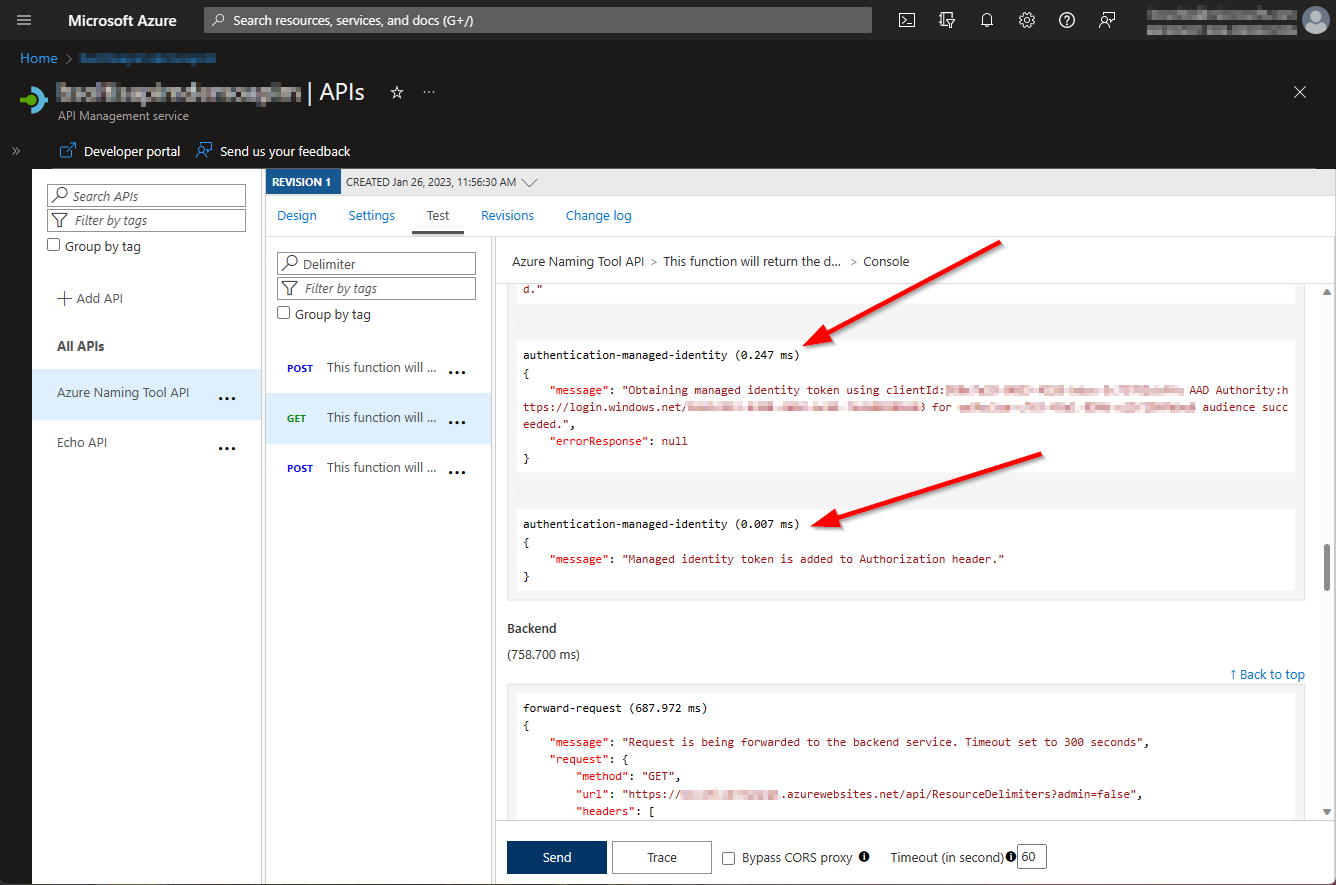1336x885 pixels.
Task: Open the feedback icon in the top bar
Action: pyautogui.click(x=1107, y=20)
